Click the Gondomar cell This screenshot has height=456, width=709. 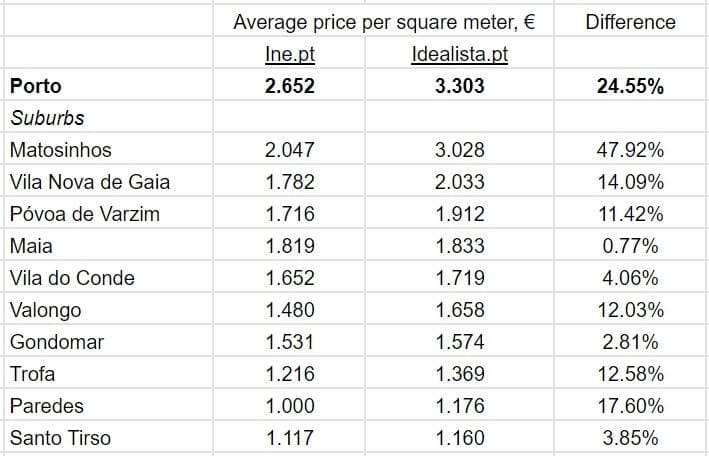click(56, 342)
